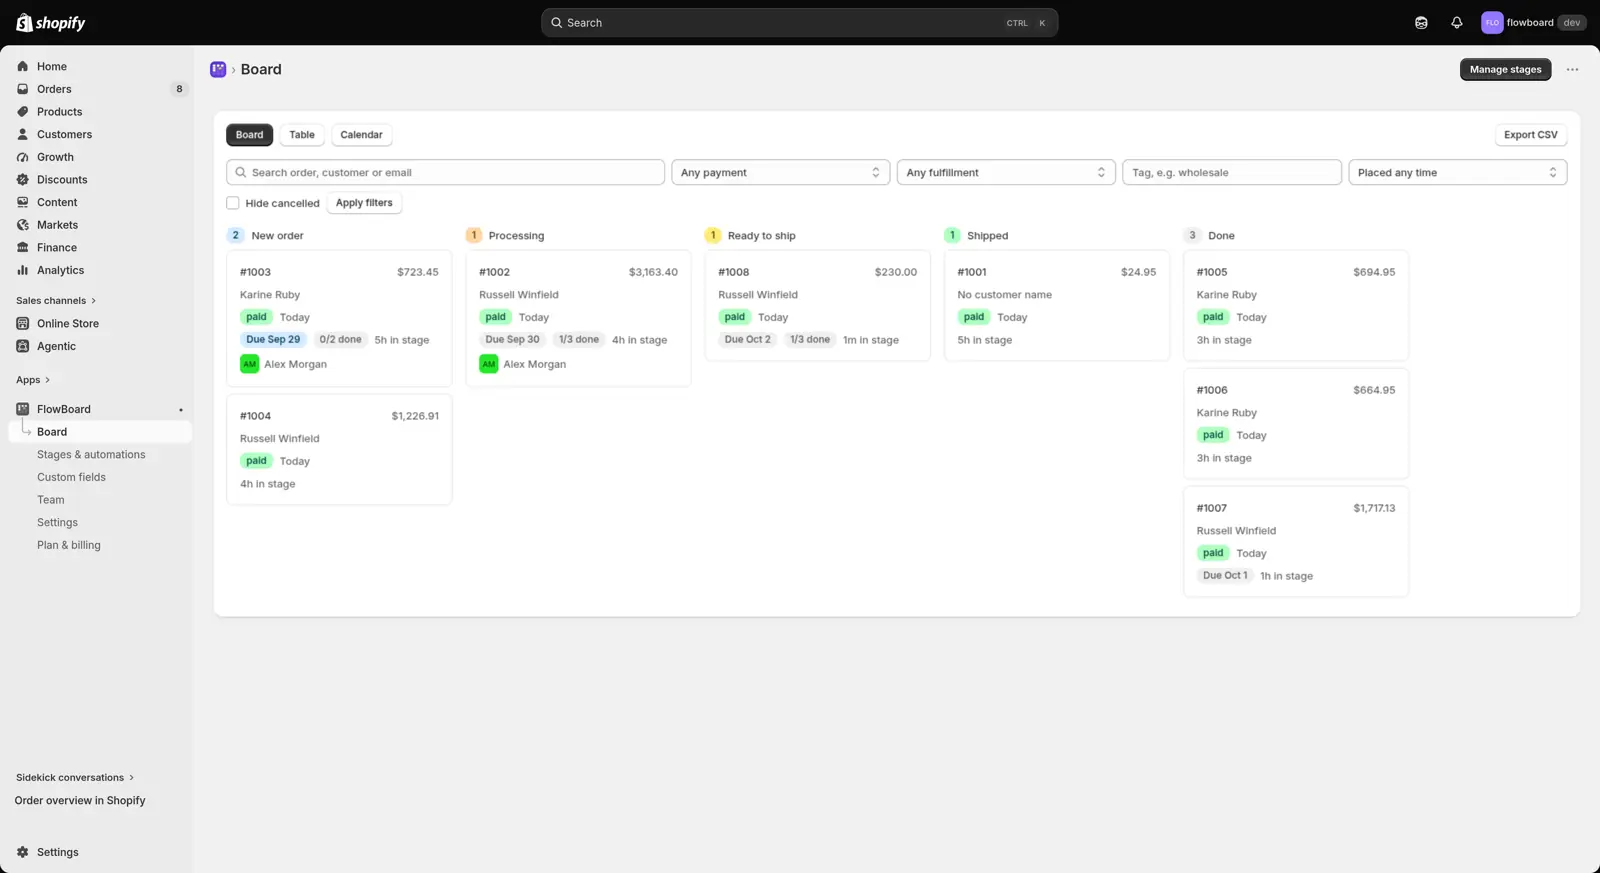Expand the Apps section
Viewport: 1600px width, 873px height.
33,380
